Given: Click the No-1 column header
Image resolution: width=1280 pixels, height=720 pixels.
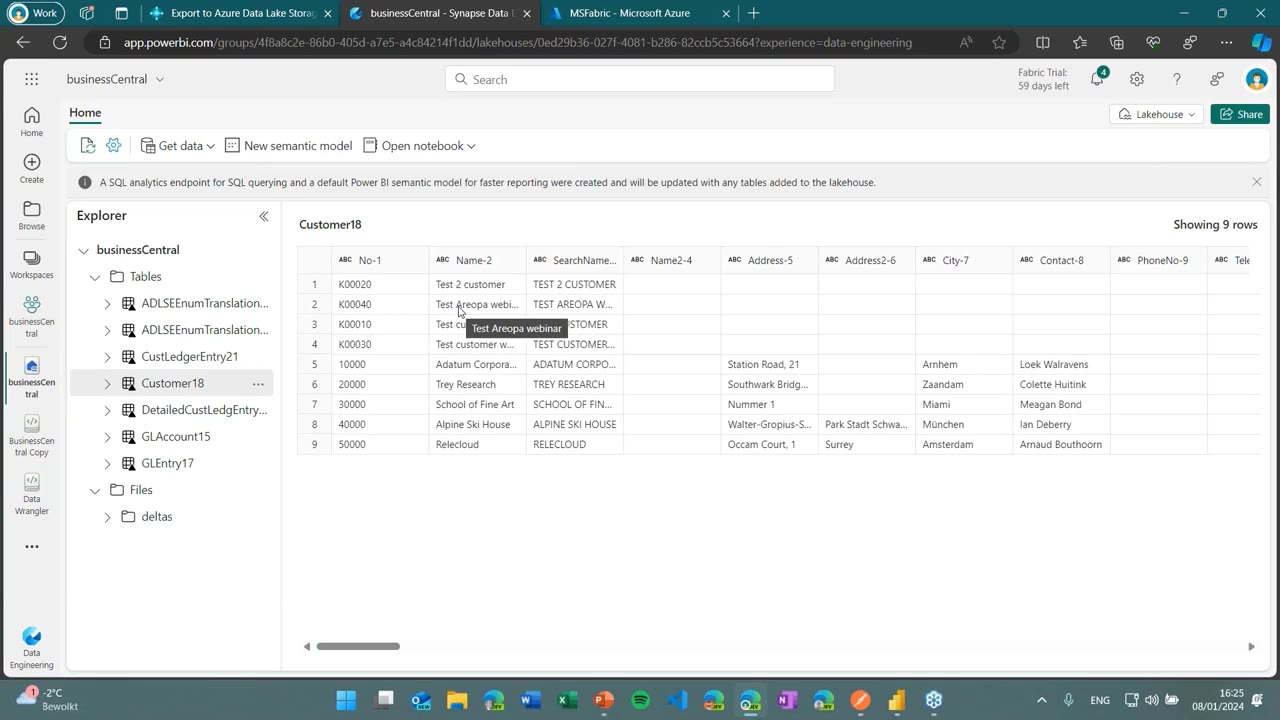Looking at the screenshot, I should point(380,260).
